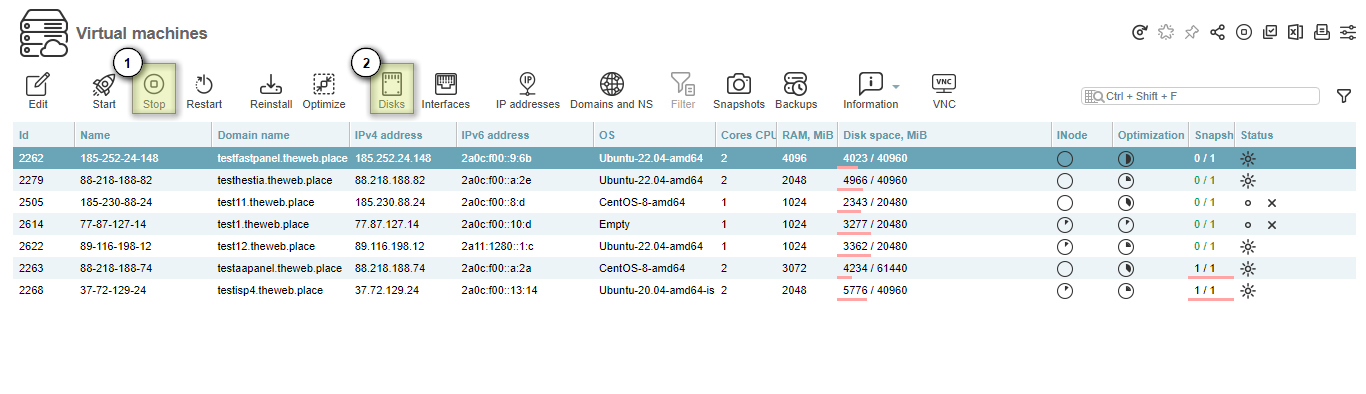The image size is (1366, 394).
Task: Sort by the Id column header
Action: pos(43,135)
